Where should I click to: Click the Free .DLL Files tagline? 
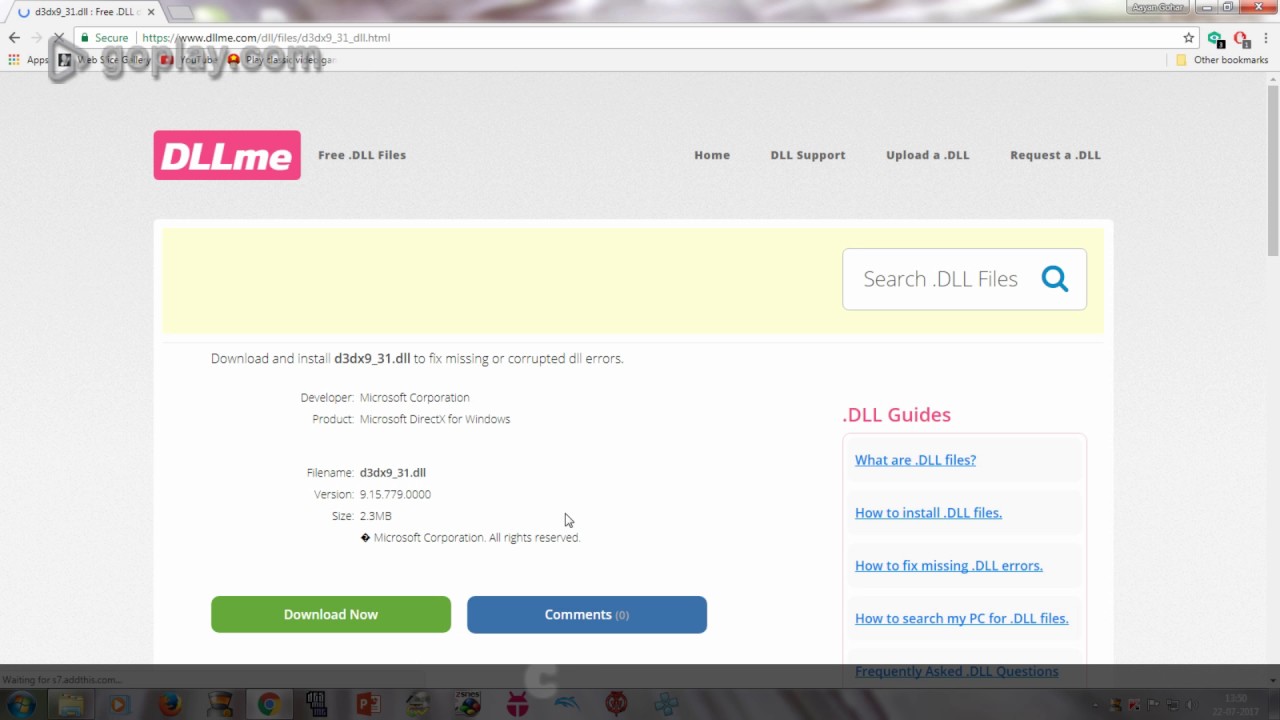tap(362, 155)
